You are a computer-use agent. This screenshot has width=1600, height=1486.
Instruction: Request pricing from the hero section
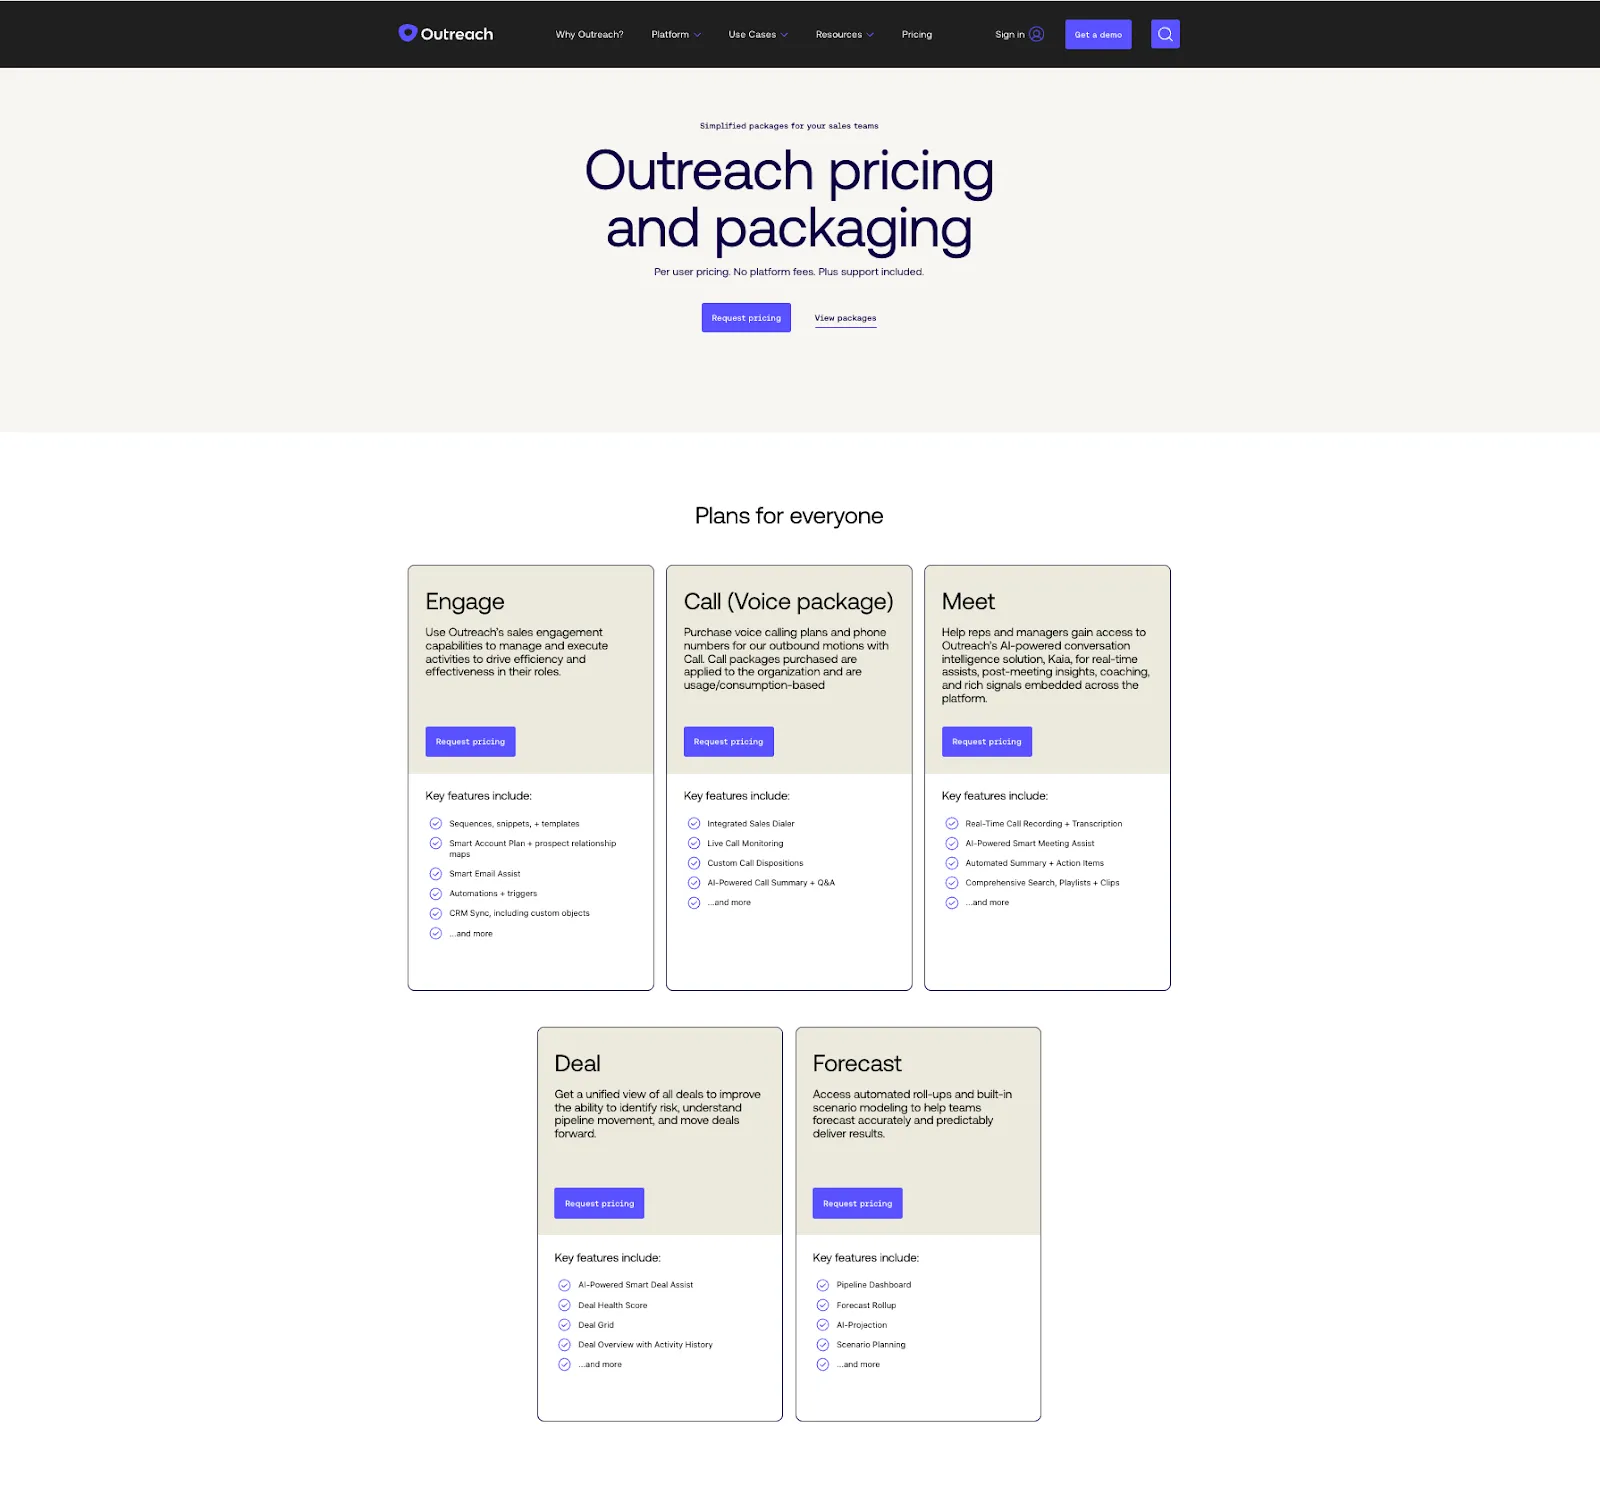(745, 317)
